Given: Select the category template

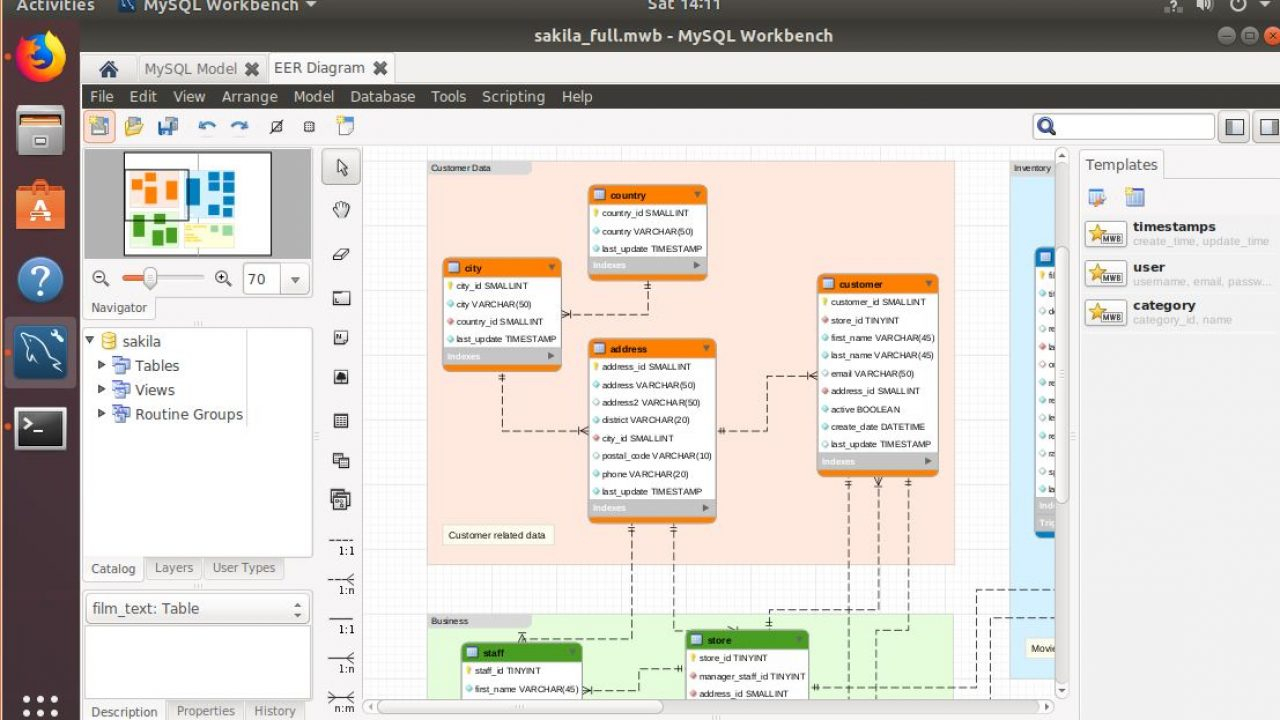Looking at the screenshot, I should [1178, 312].
